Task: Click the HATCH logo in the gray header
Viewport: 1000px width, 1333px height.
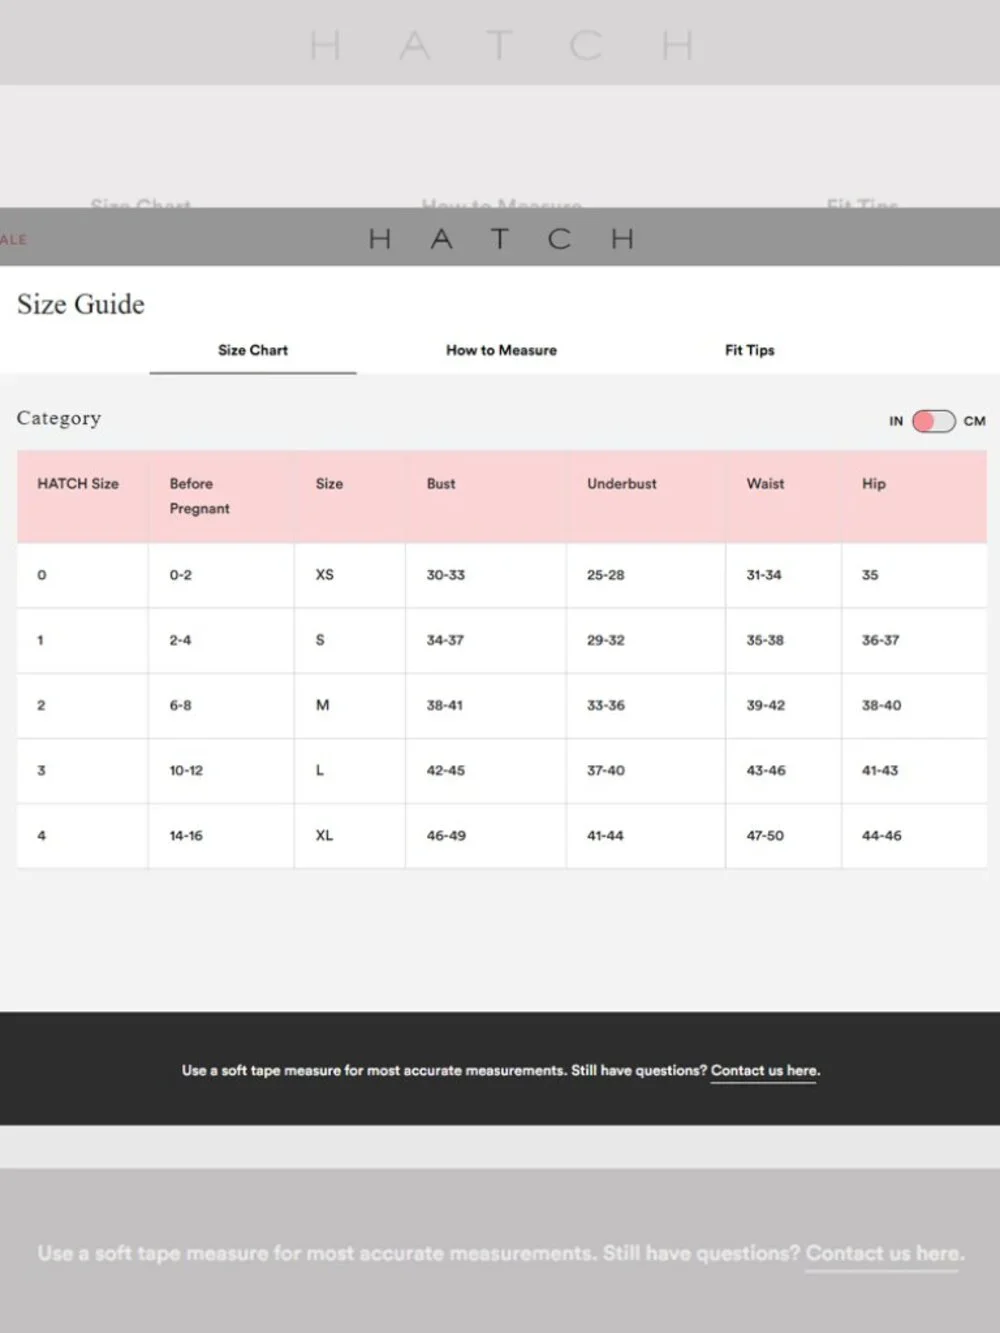Action: (x=501, y=239)
